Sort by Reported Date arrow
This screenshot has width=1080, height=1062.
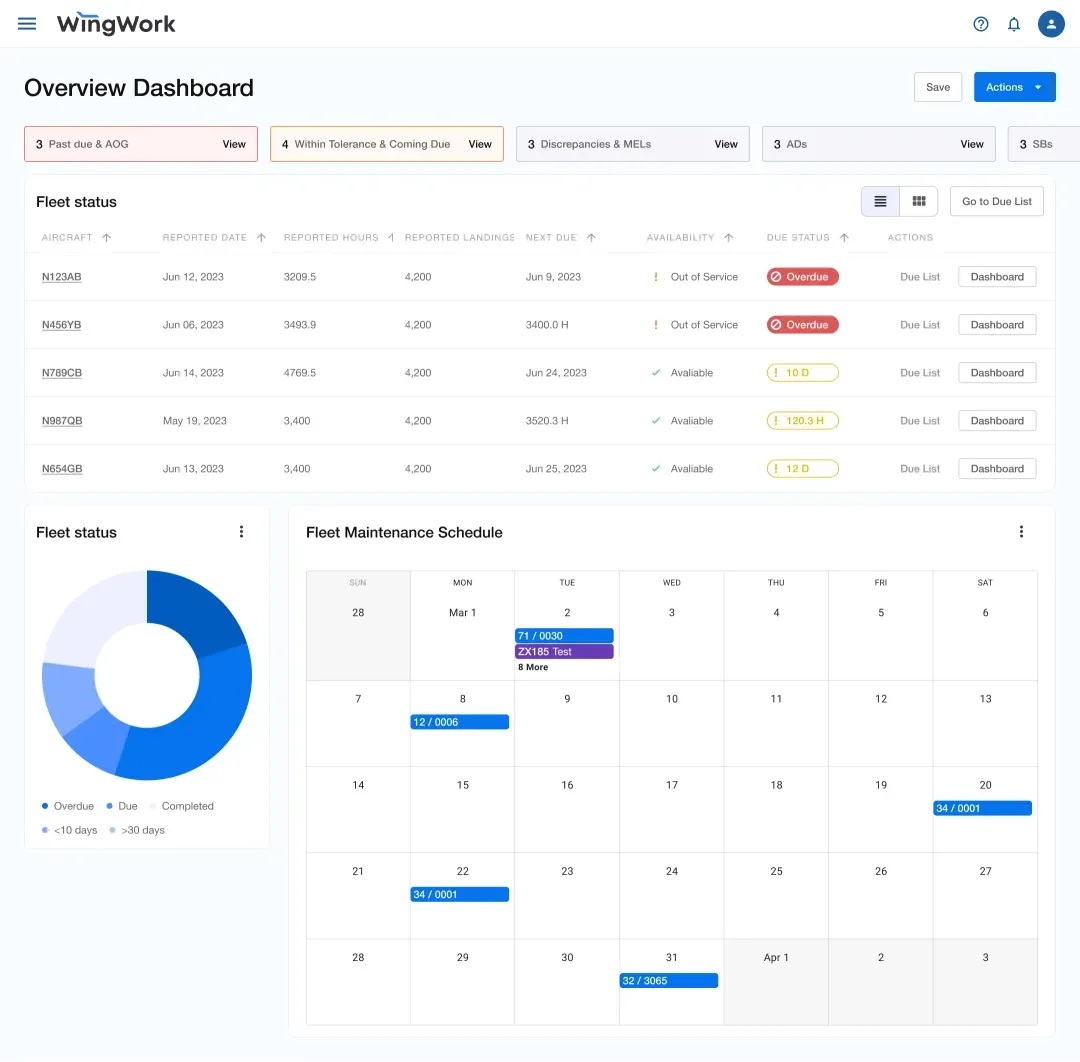261,238
